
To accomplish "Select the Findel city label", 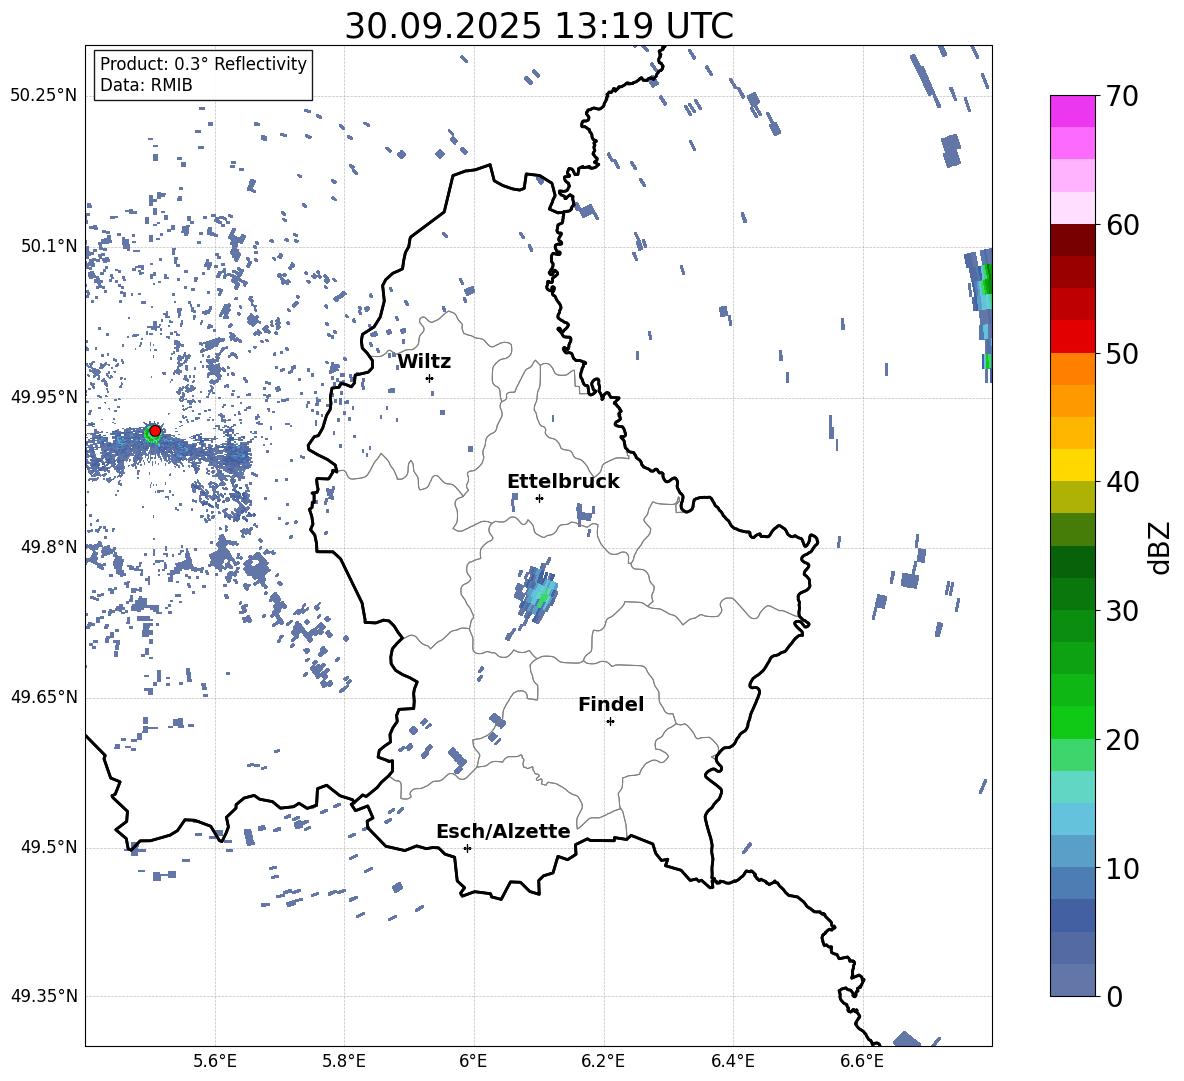I will click(x=611, y=704).
